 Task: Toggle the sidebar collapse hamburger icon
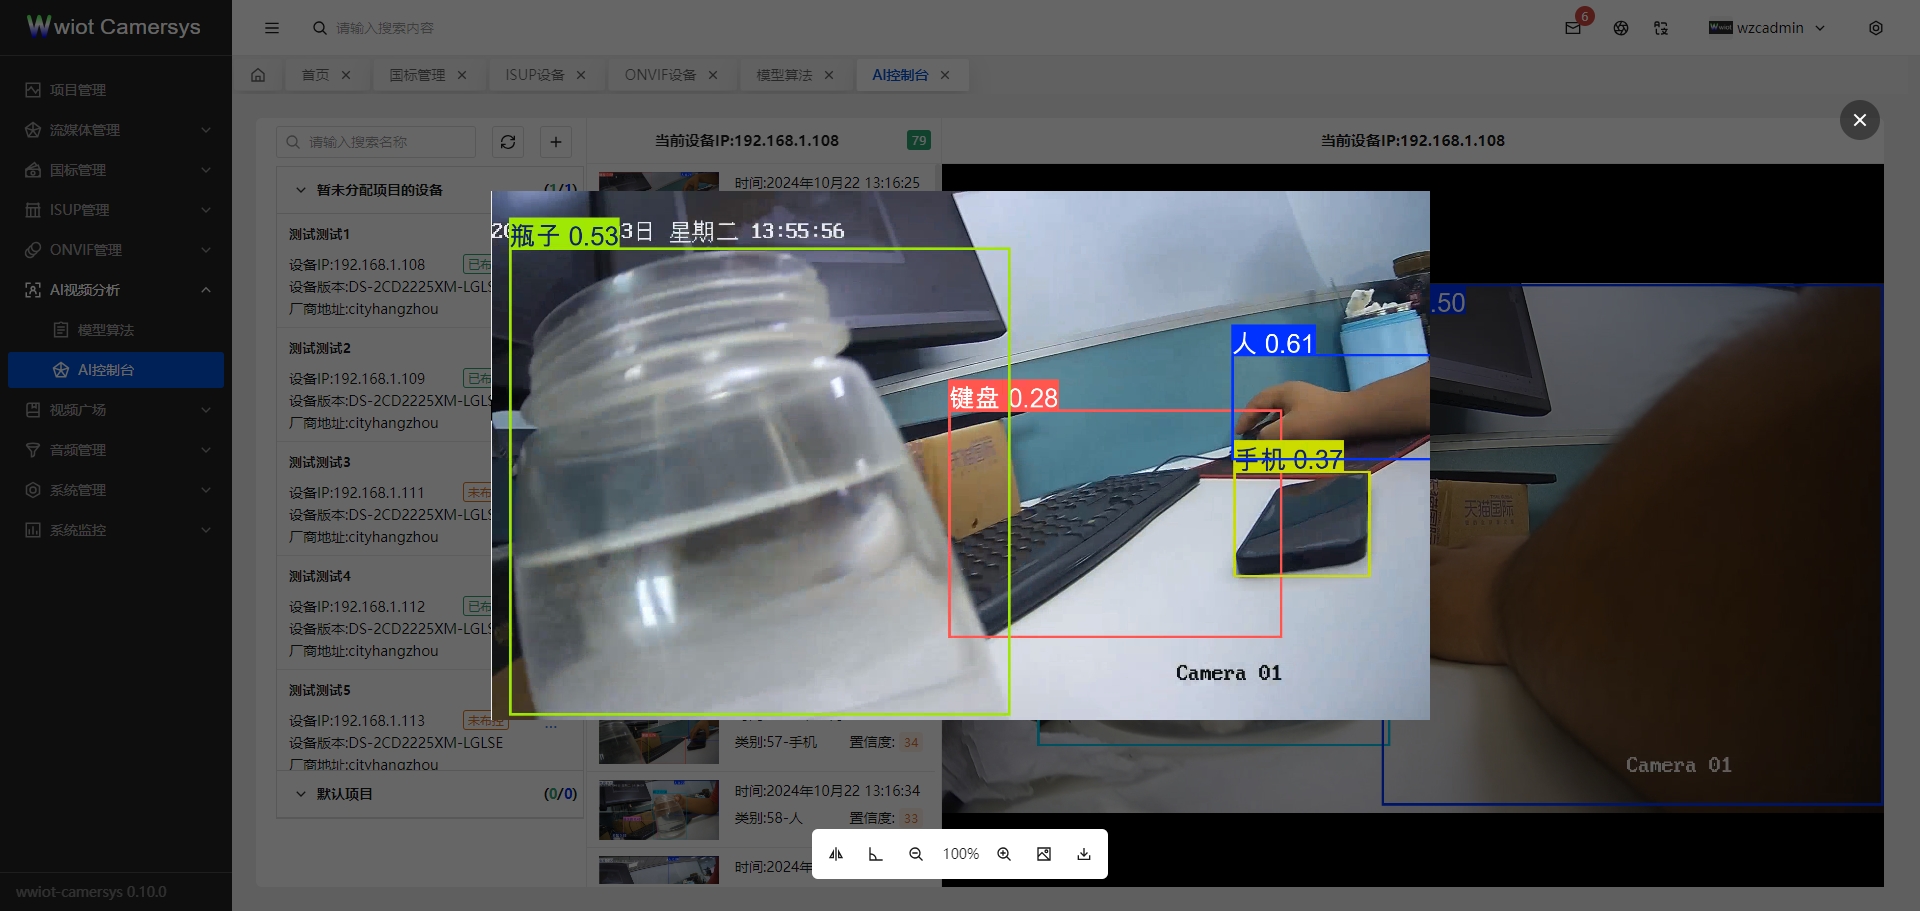[272, 28]
